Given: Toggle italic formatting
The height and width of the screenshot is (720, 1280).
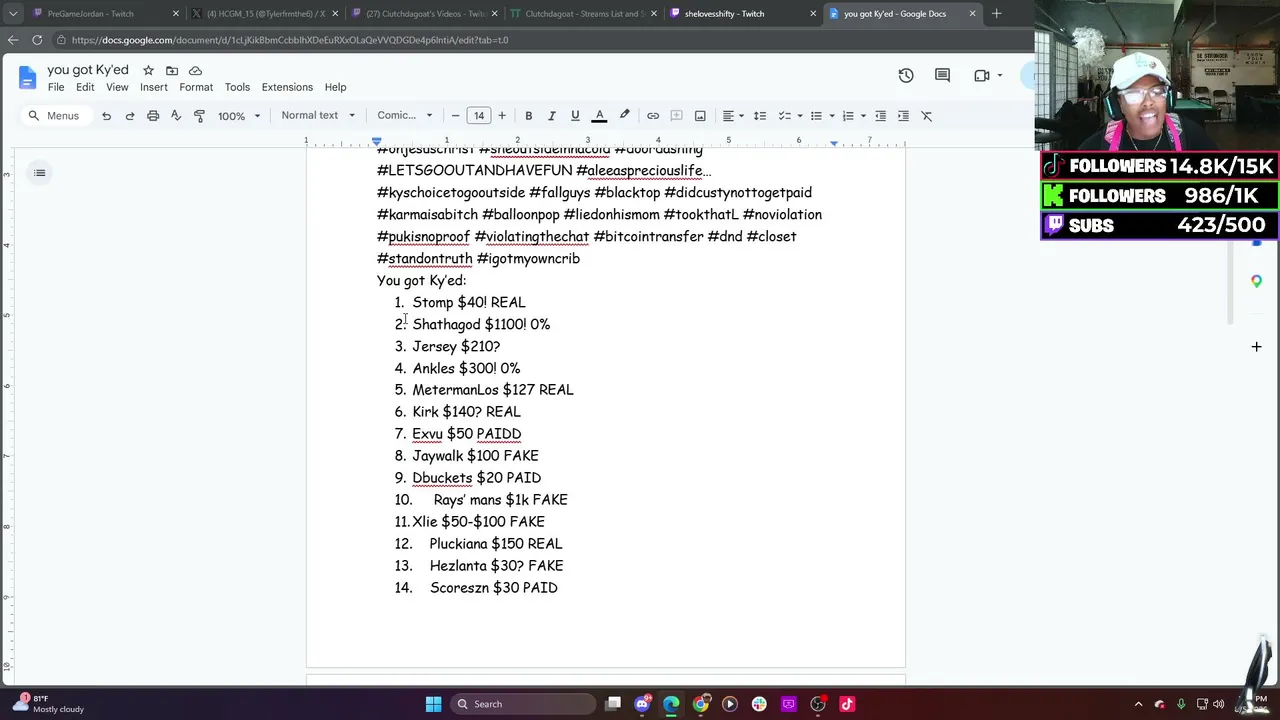Looking at the screenshot, I should pos(552,116).
